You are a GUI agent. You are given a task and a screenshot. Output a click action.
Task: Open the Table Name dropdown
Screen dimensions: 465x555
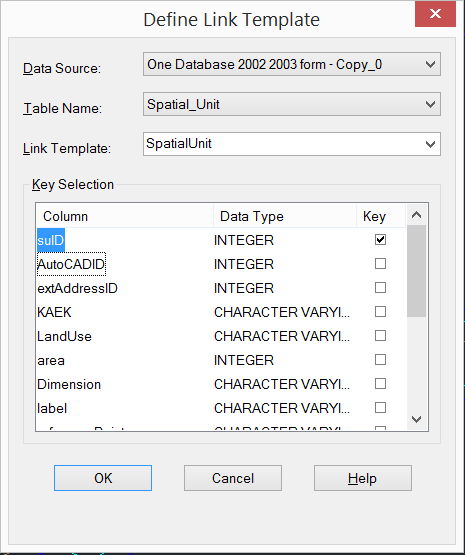292,104
